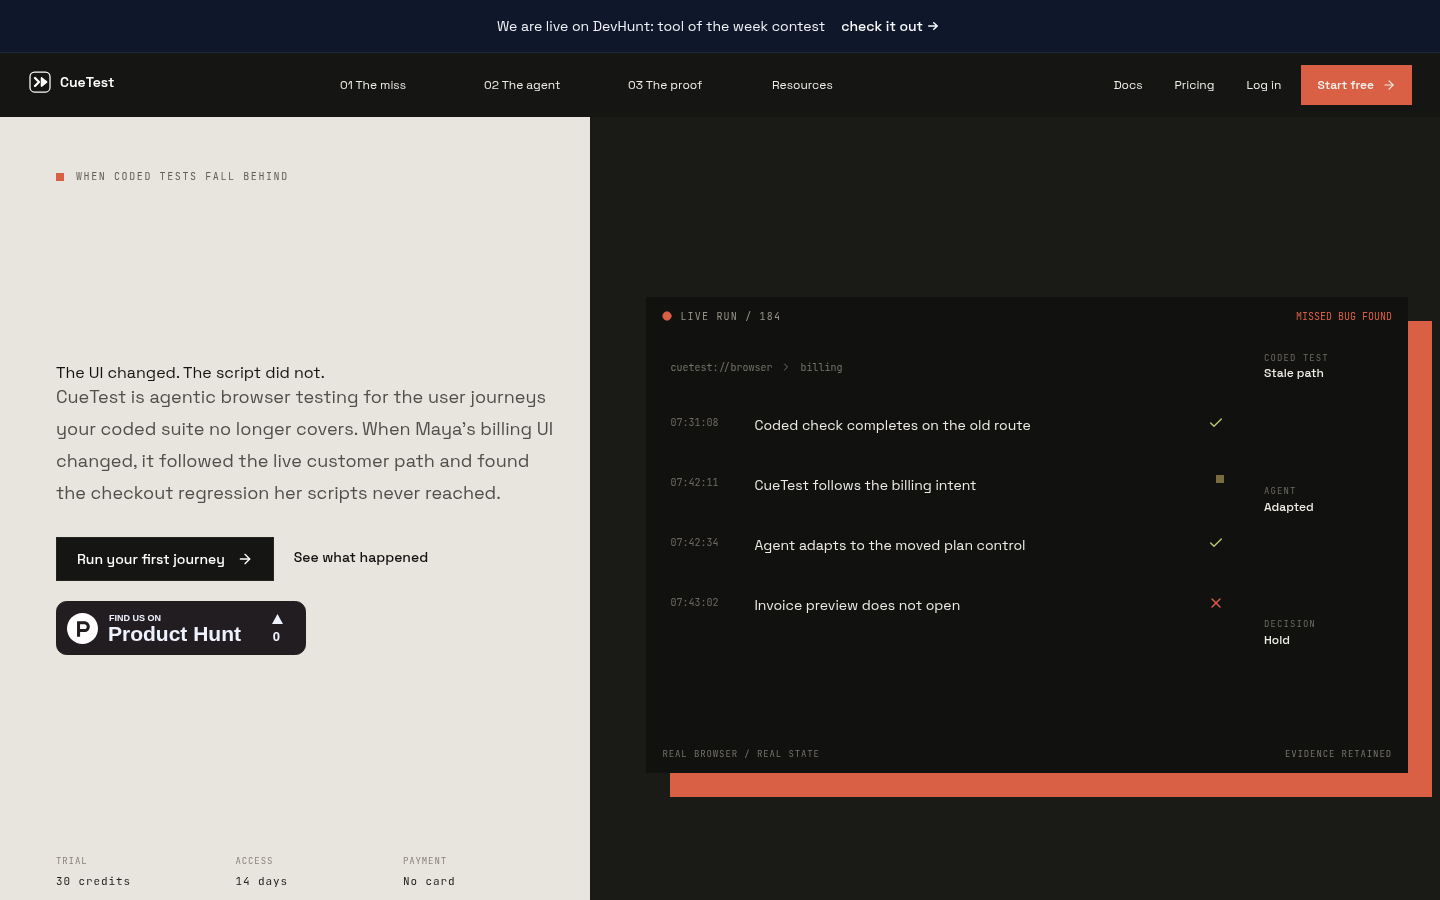Open the Product Hunt badge
Screen dimensions: 1440x900
(181, 628)
